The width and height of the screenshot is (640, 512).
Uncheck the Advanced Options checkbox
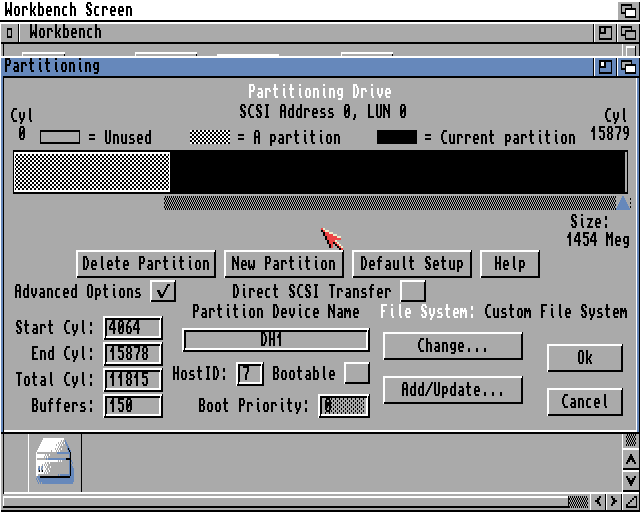(x=163, y=292)
